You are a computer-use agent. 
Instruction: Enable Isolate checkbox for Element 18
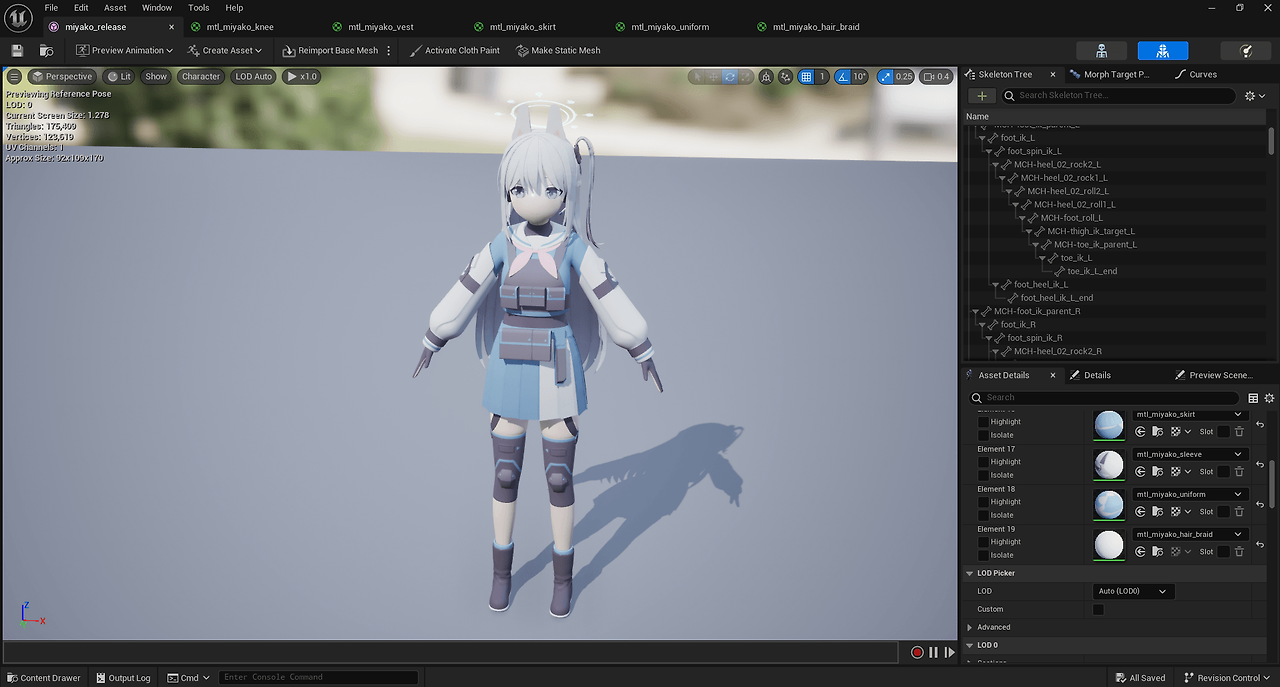coord(983,515)
